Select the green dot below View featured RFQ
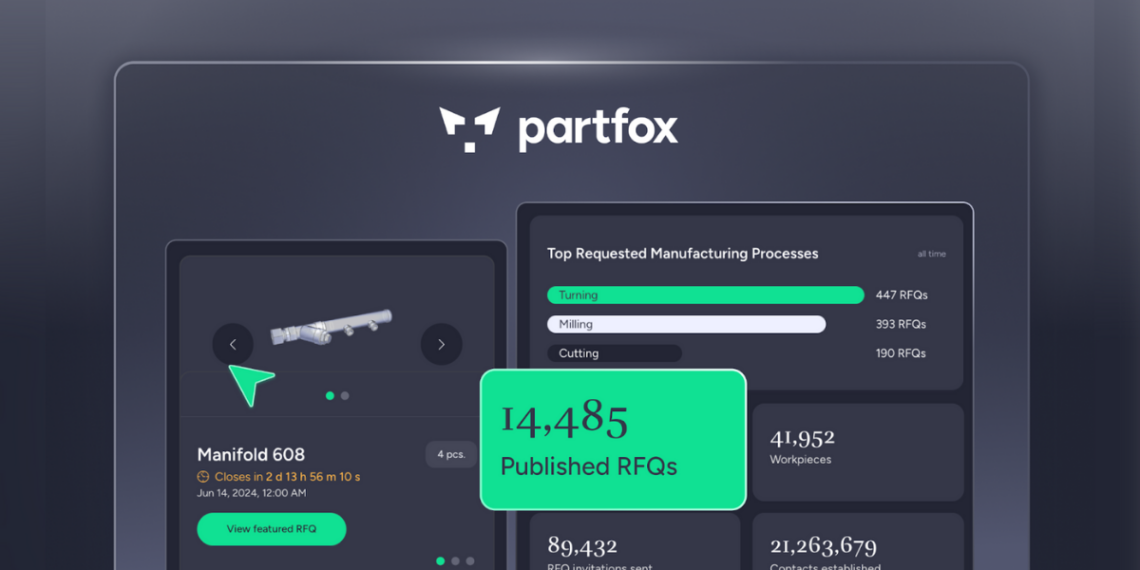This screenshot has width=1140, height=570. point(440,561)
